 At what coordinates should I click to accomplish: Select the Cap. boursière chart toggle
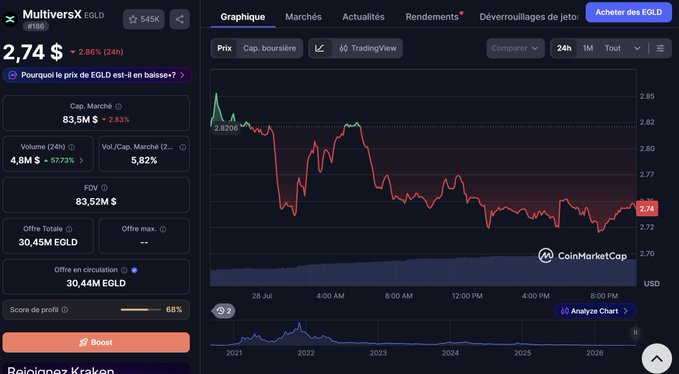click(x=269, y=48)
